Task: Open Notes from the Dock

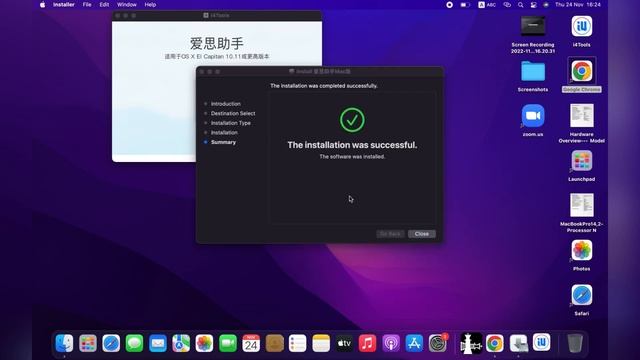Action: pyautogui.click(x=321, y=343)
